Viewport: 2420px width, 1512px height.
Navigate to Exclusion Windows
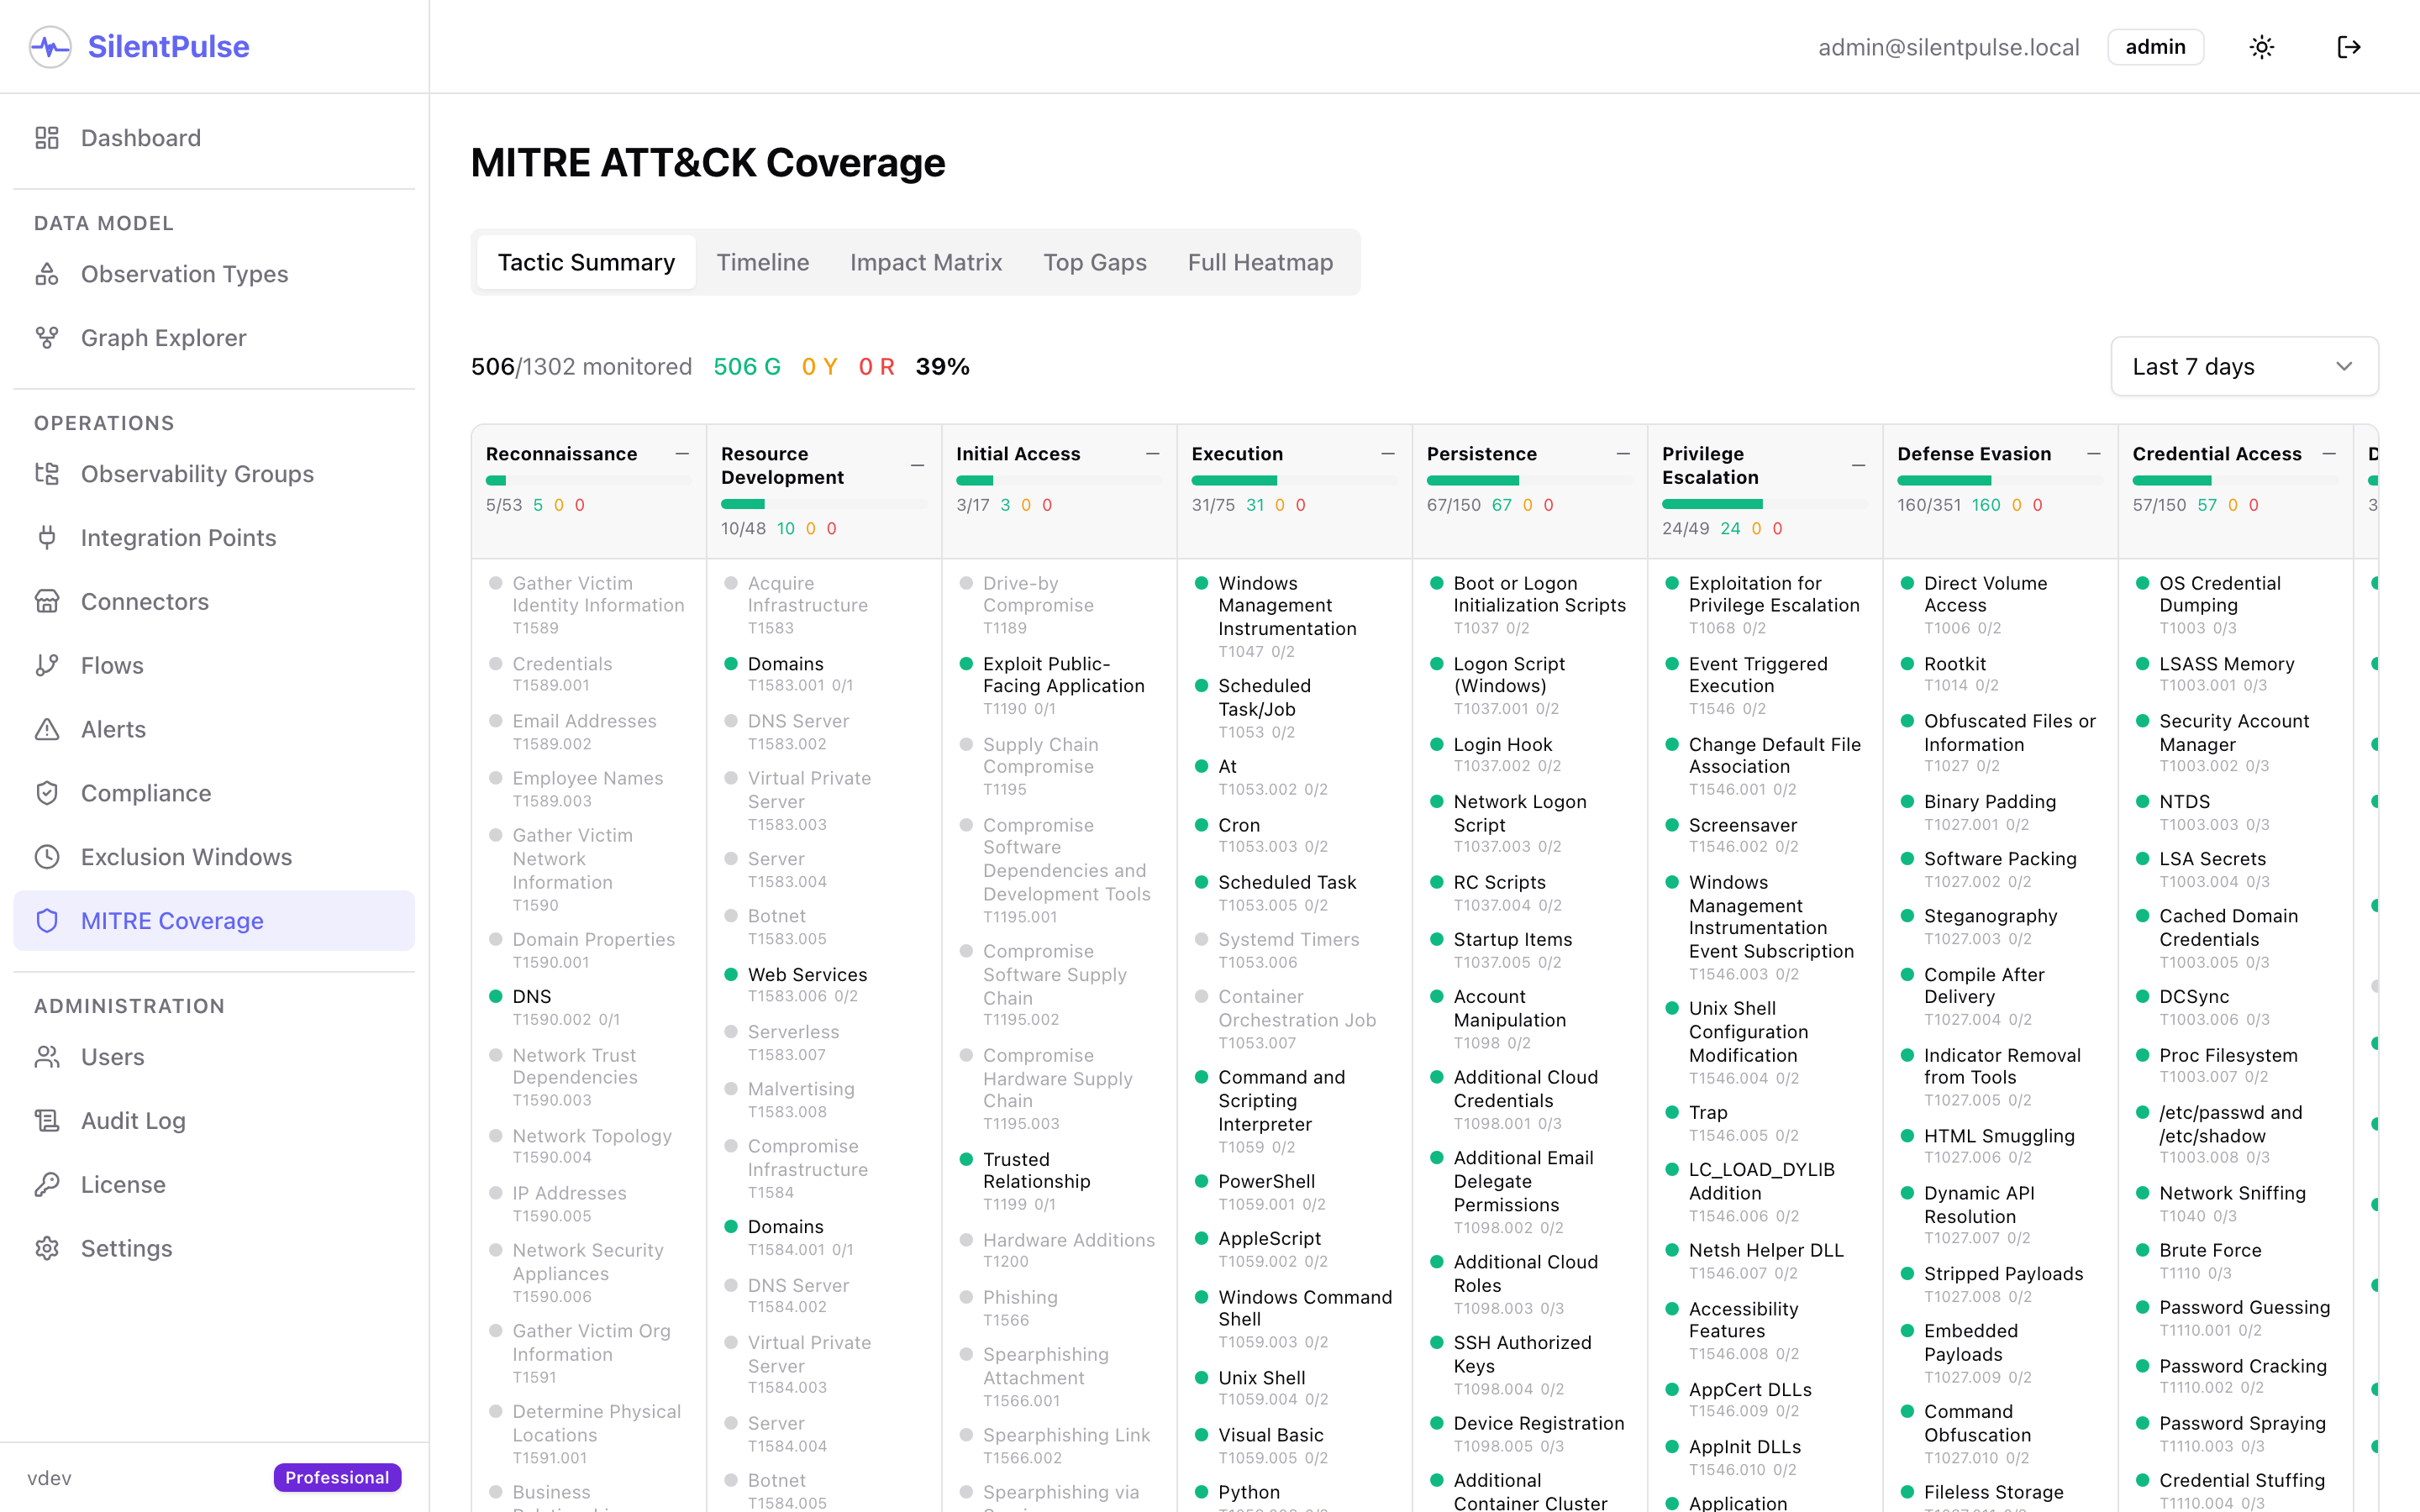click(x=214, y=857)
